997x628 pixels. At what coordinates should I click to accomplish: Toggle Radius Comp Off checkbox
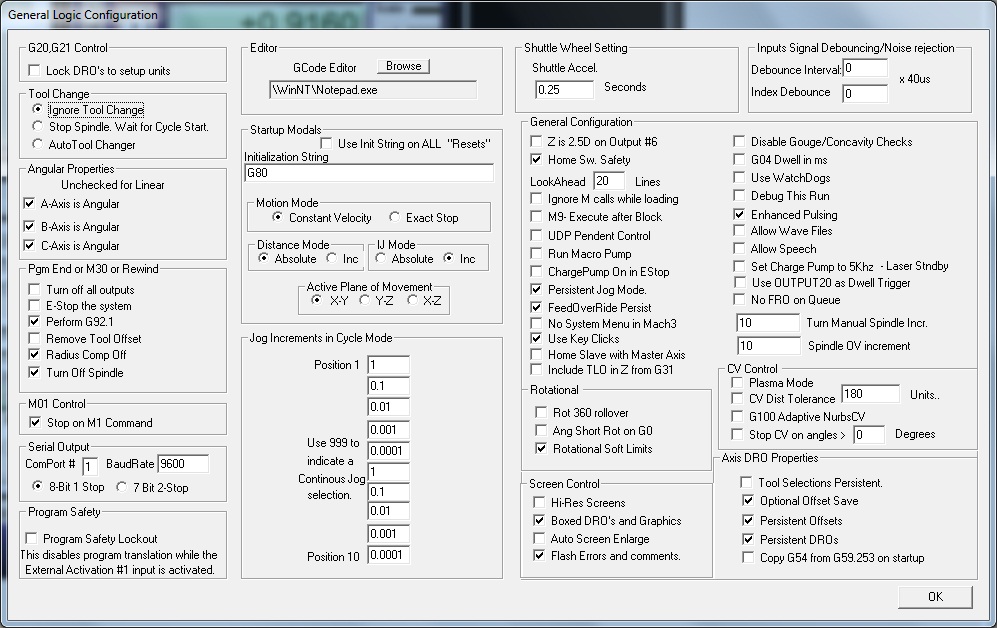click(x=34, y=355)
